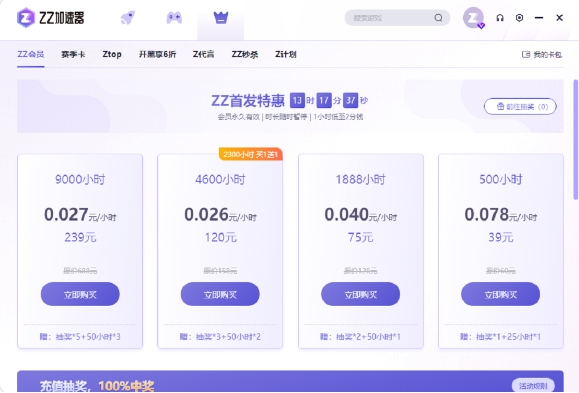Close the ZZ加速器 window
Screen dimensions: 579x393
[x=559, y=18]
